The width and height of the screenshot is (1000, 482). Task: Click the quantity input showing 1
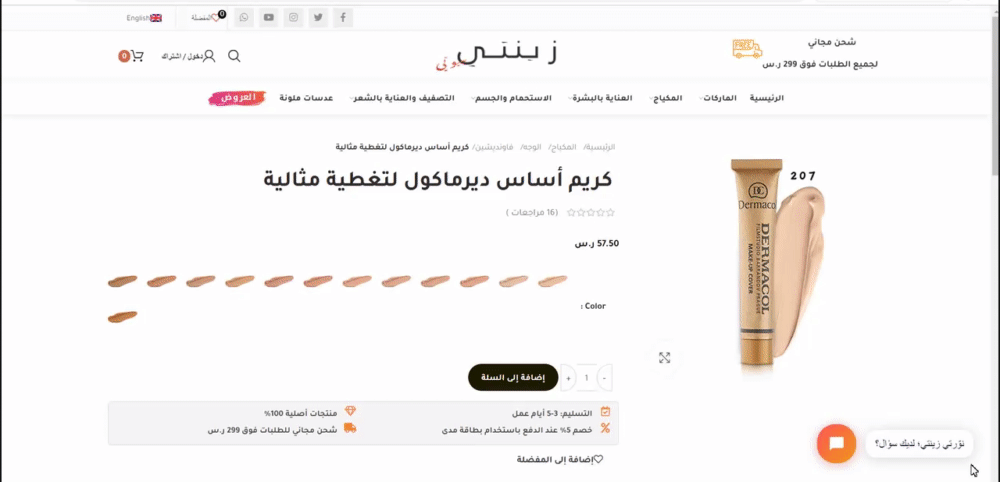point(586,379)
